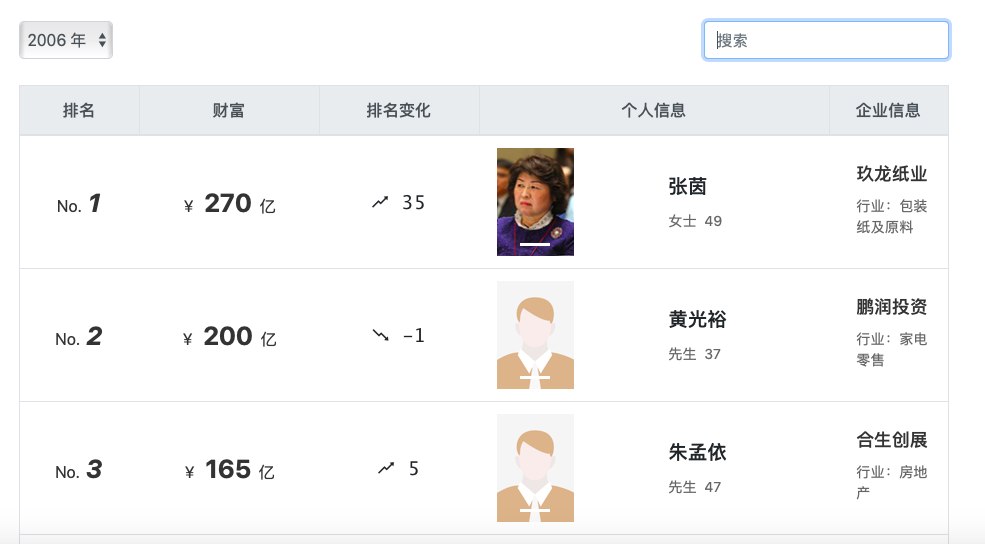This screenshot has width=985, height=544.
Task: Click the 财富 column header
Action: (229, 111)
